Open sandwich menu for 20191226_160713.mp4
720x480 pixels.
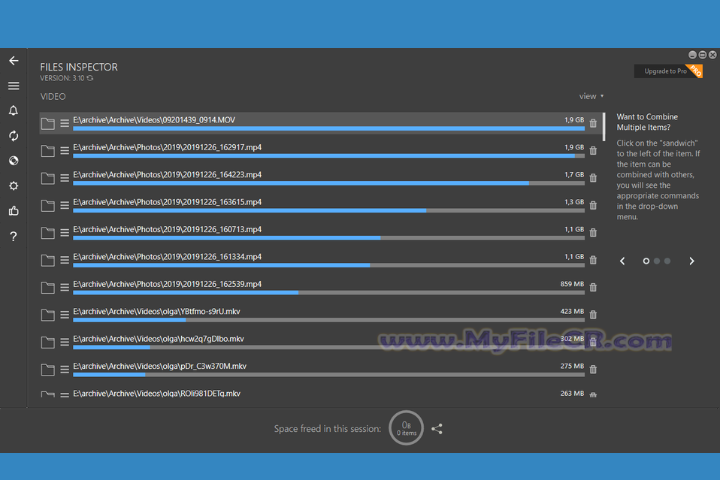65,232
